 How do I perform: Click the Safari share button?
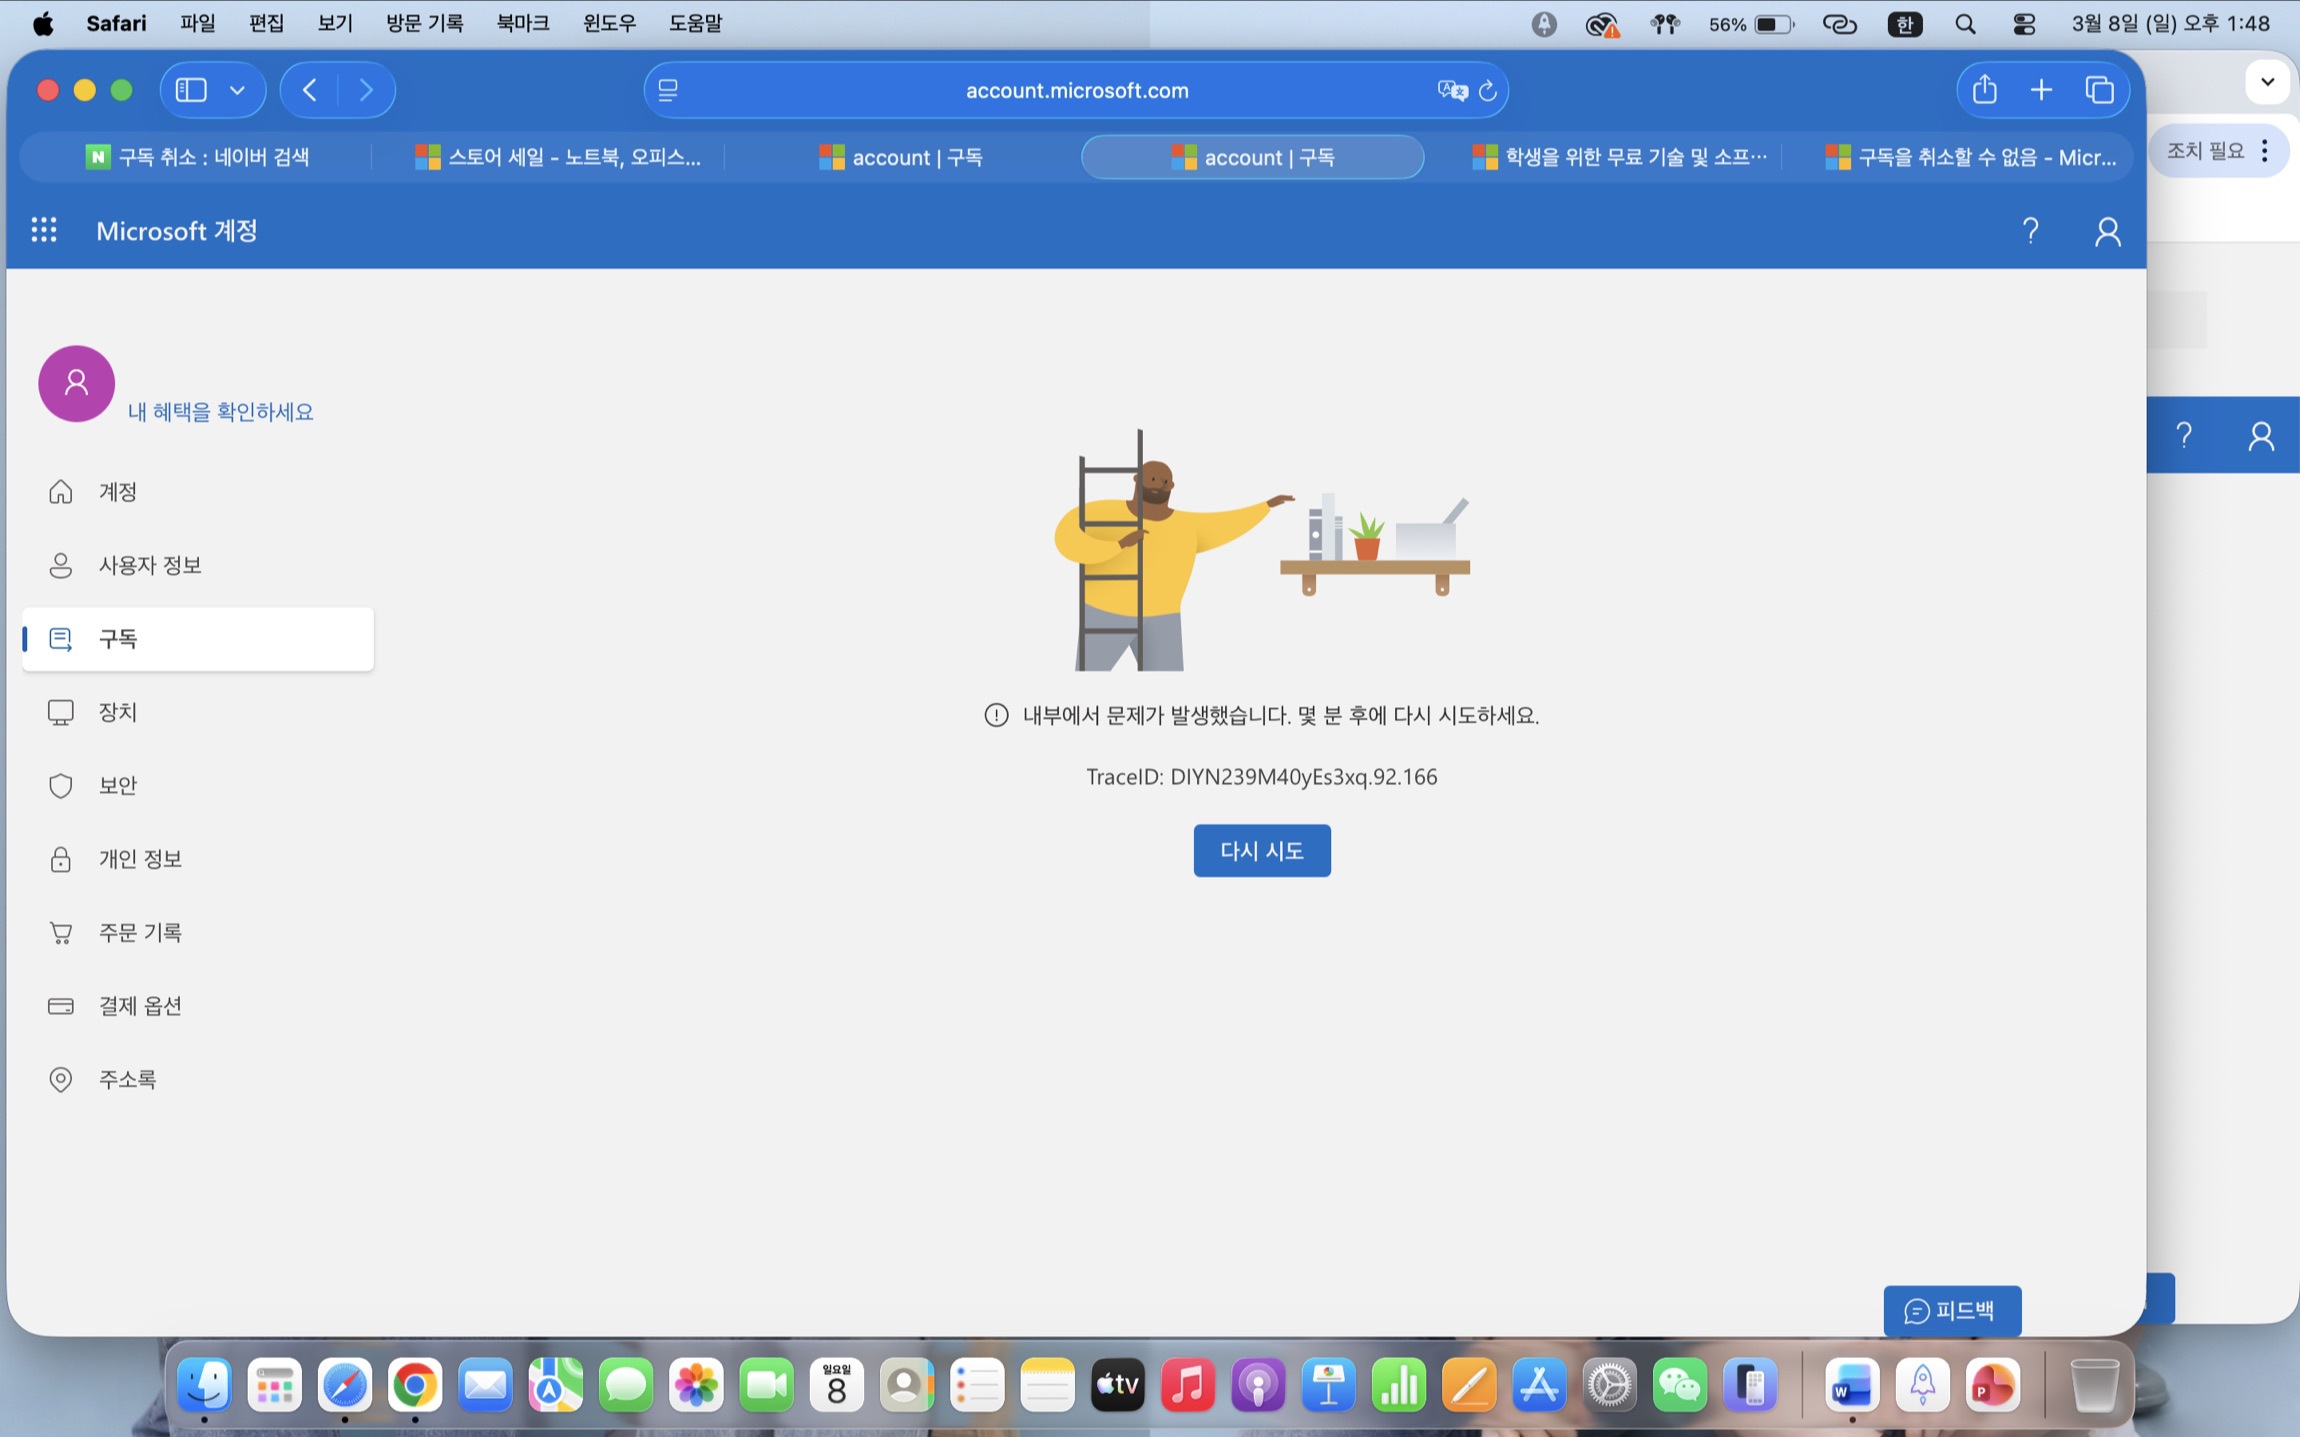[x=1985, y=90]
